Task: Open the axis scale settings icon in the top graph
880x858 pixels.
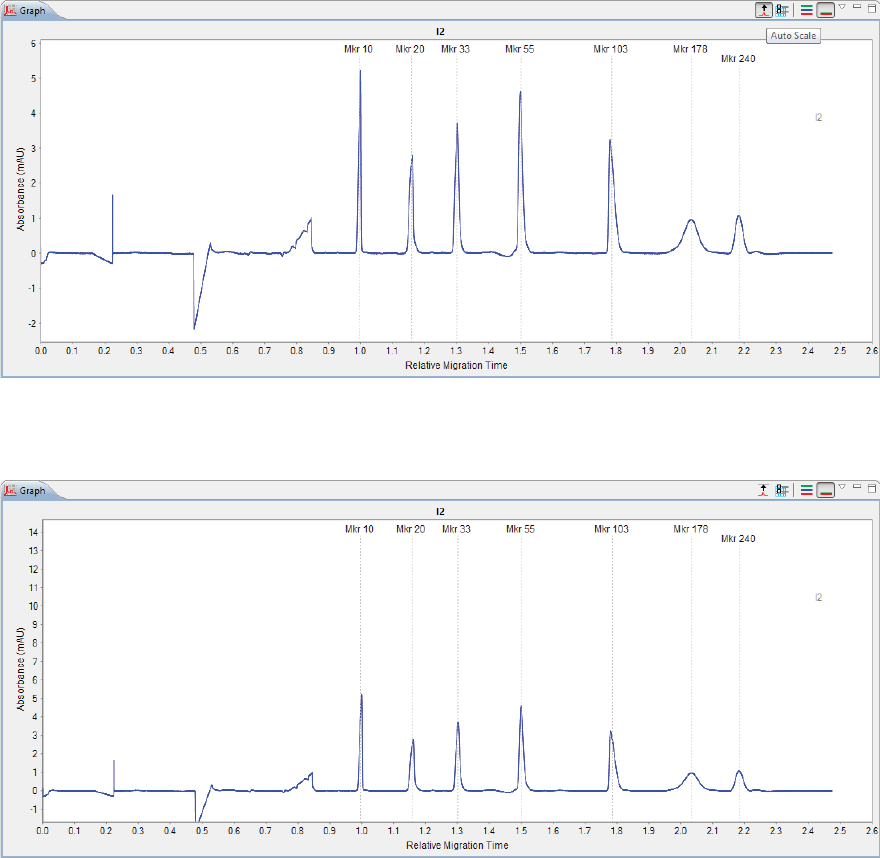Action: coord(782,10)
